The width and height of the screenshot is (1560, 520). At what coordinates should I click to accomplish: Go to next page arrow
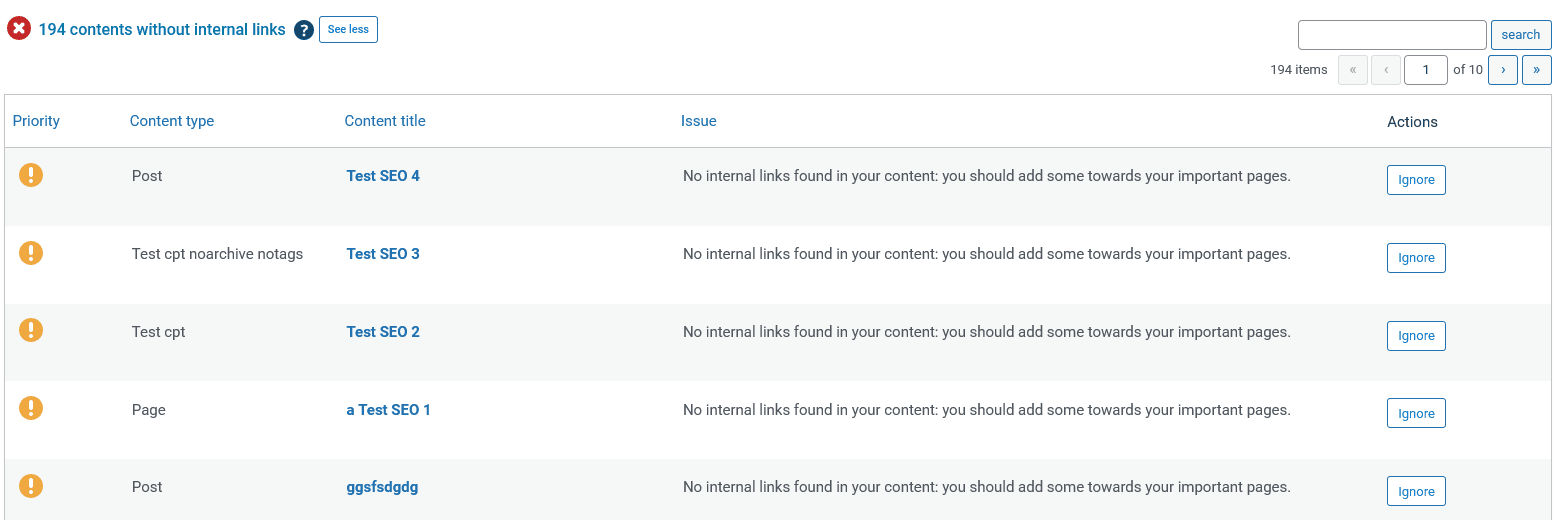click(1503, 70)
